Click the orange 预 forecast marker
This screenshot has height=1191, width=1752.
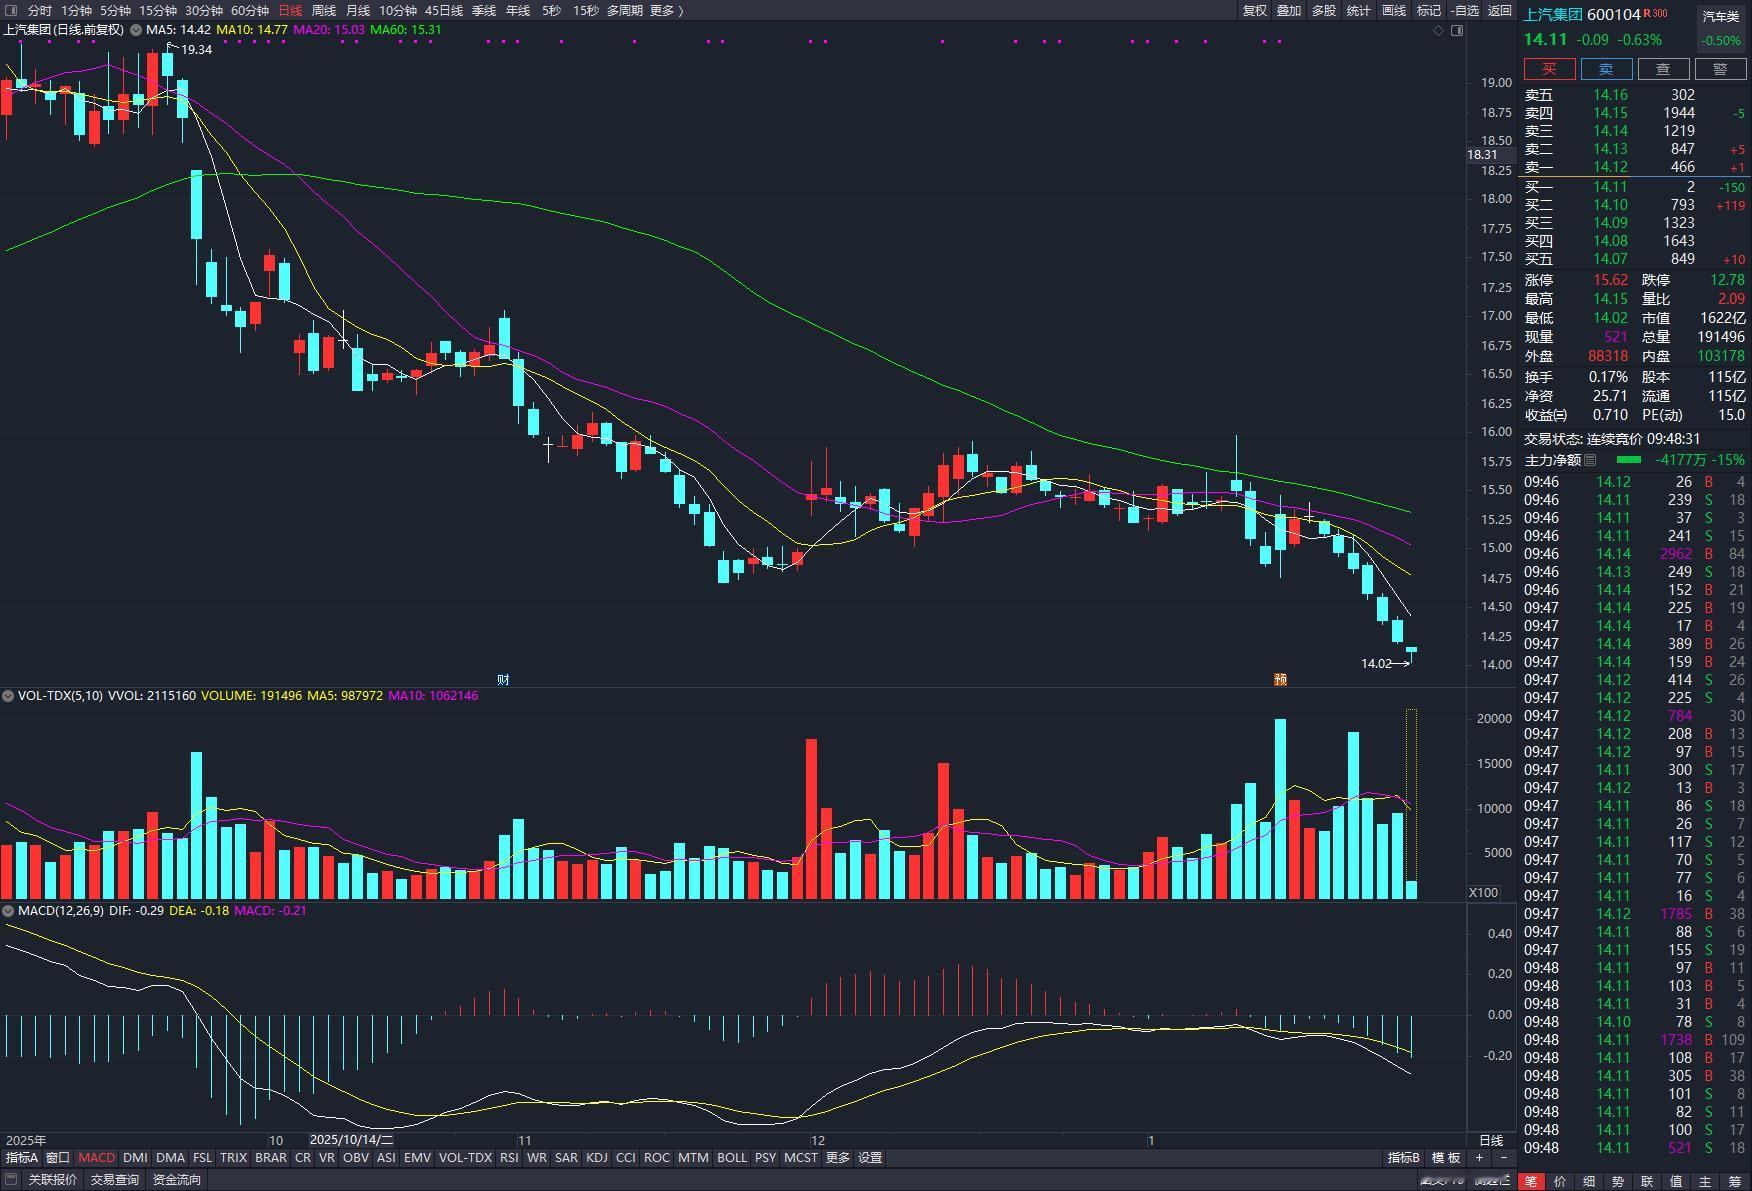pyautogui.click(x=1280, y=679)
